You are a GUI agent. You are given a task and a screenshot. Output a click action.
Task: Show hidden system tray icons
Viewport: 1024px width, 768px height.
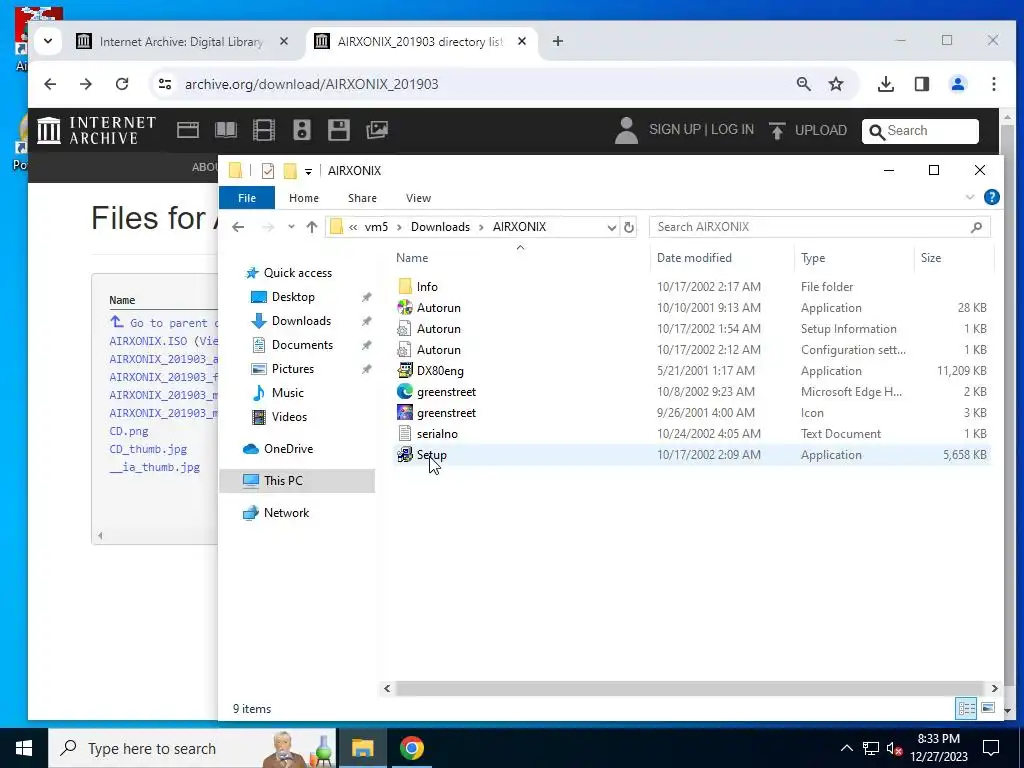pyautogui.click(x=846, y=748)
